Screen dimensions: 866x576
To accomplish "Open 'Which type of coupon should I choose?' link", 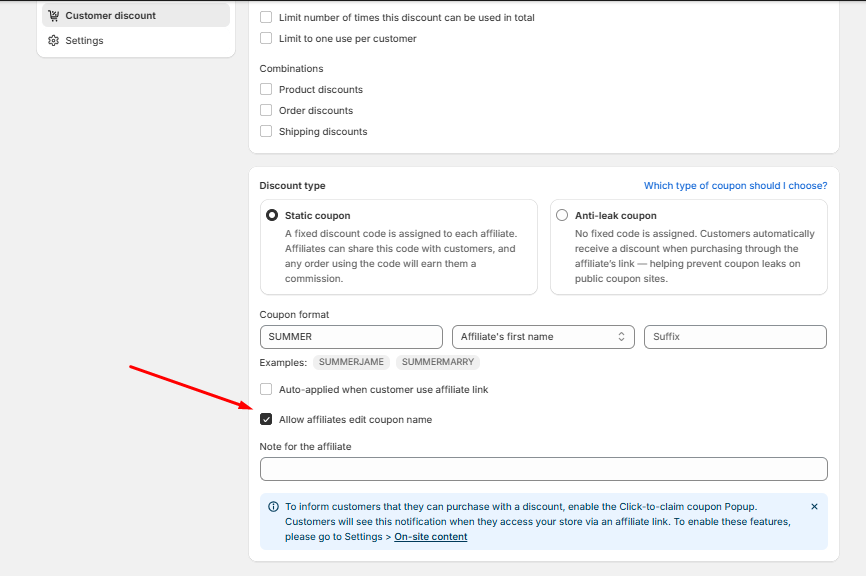I will point(735,186).
